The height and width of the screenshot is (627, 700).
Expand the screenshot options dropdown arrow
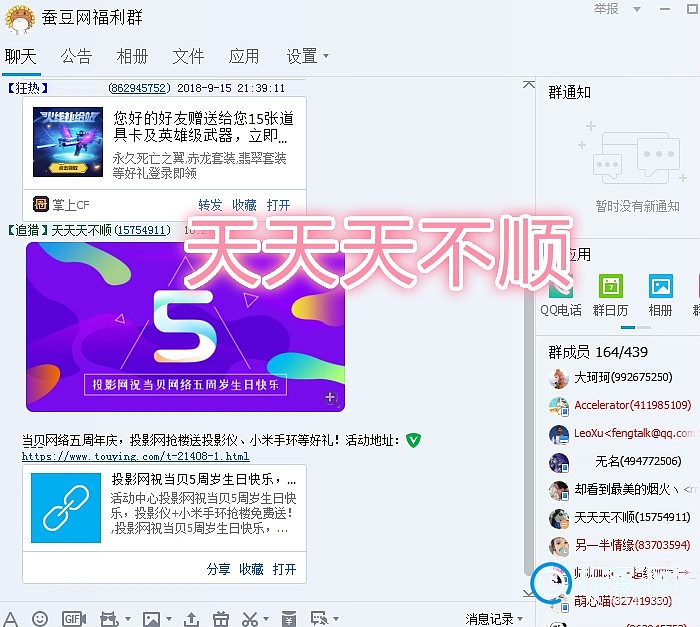[x=266, y=619]
